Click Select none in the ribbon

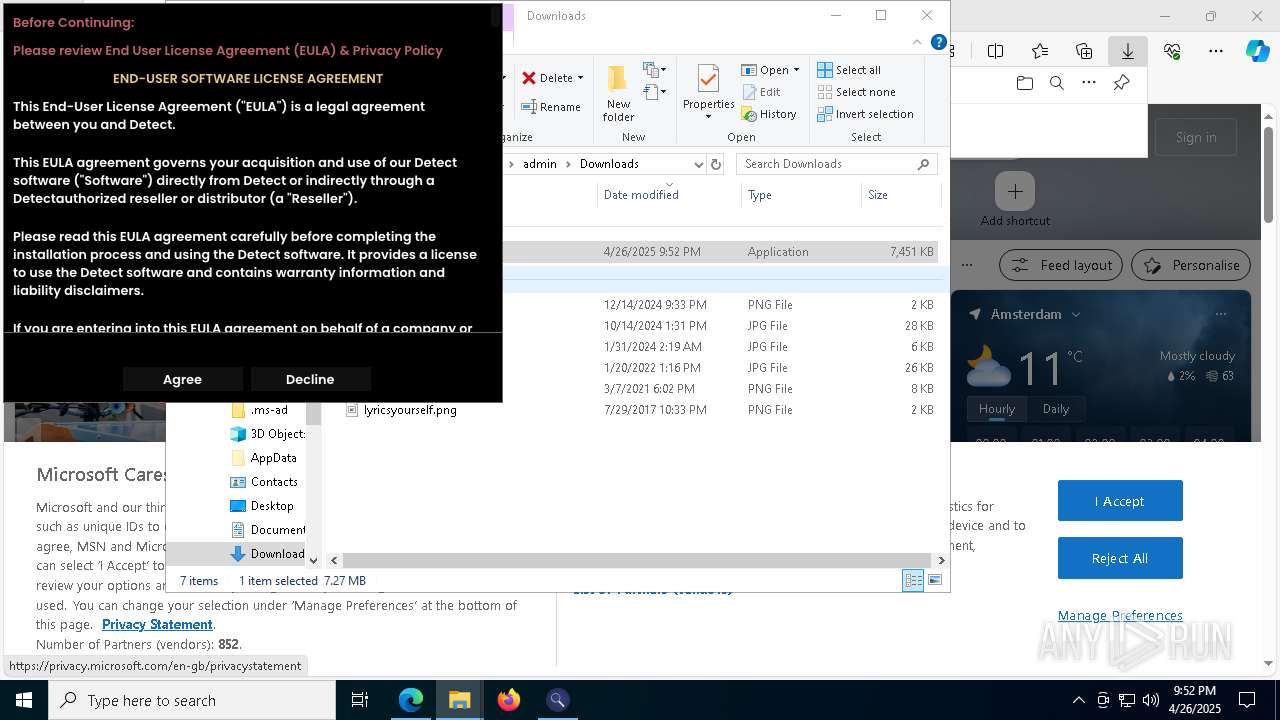(x=856, y=92)
